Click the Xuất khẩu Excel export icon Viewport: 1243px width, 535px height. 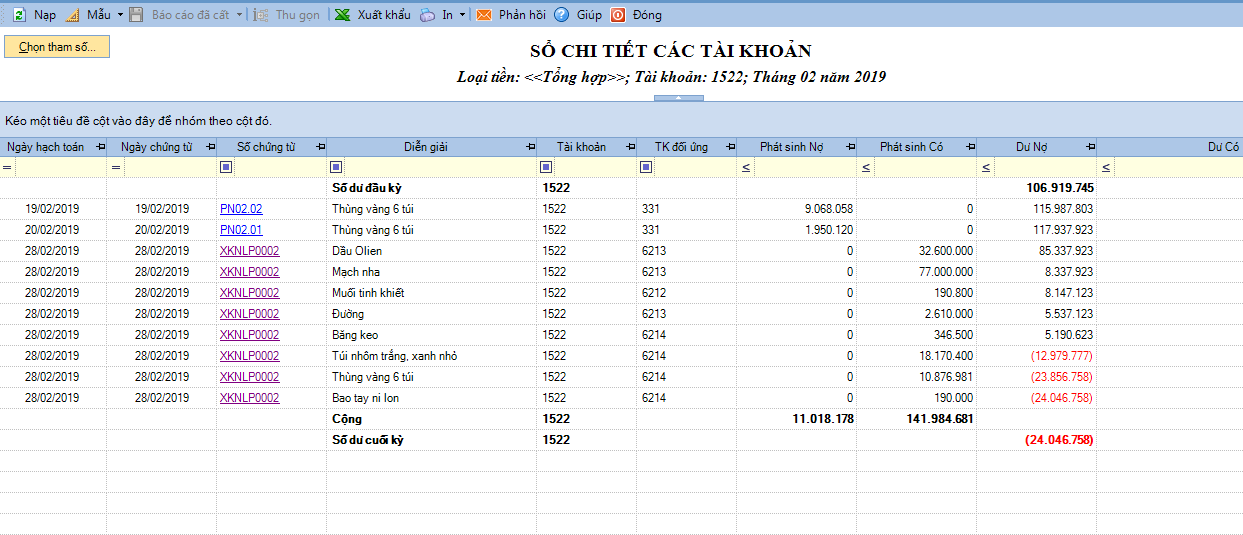tap(342, 15)
